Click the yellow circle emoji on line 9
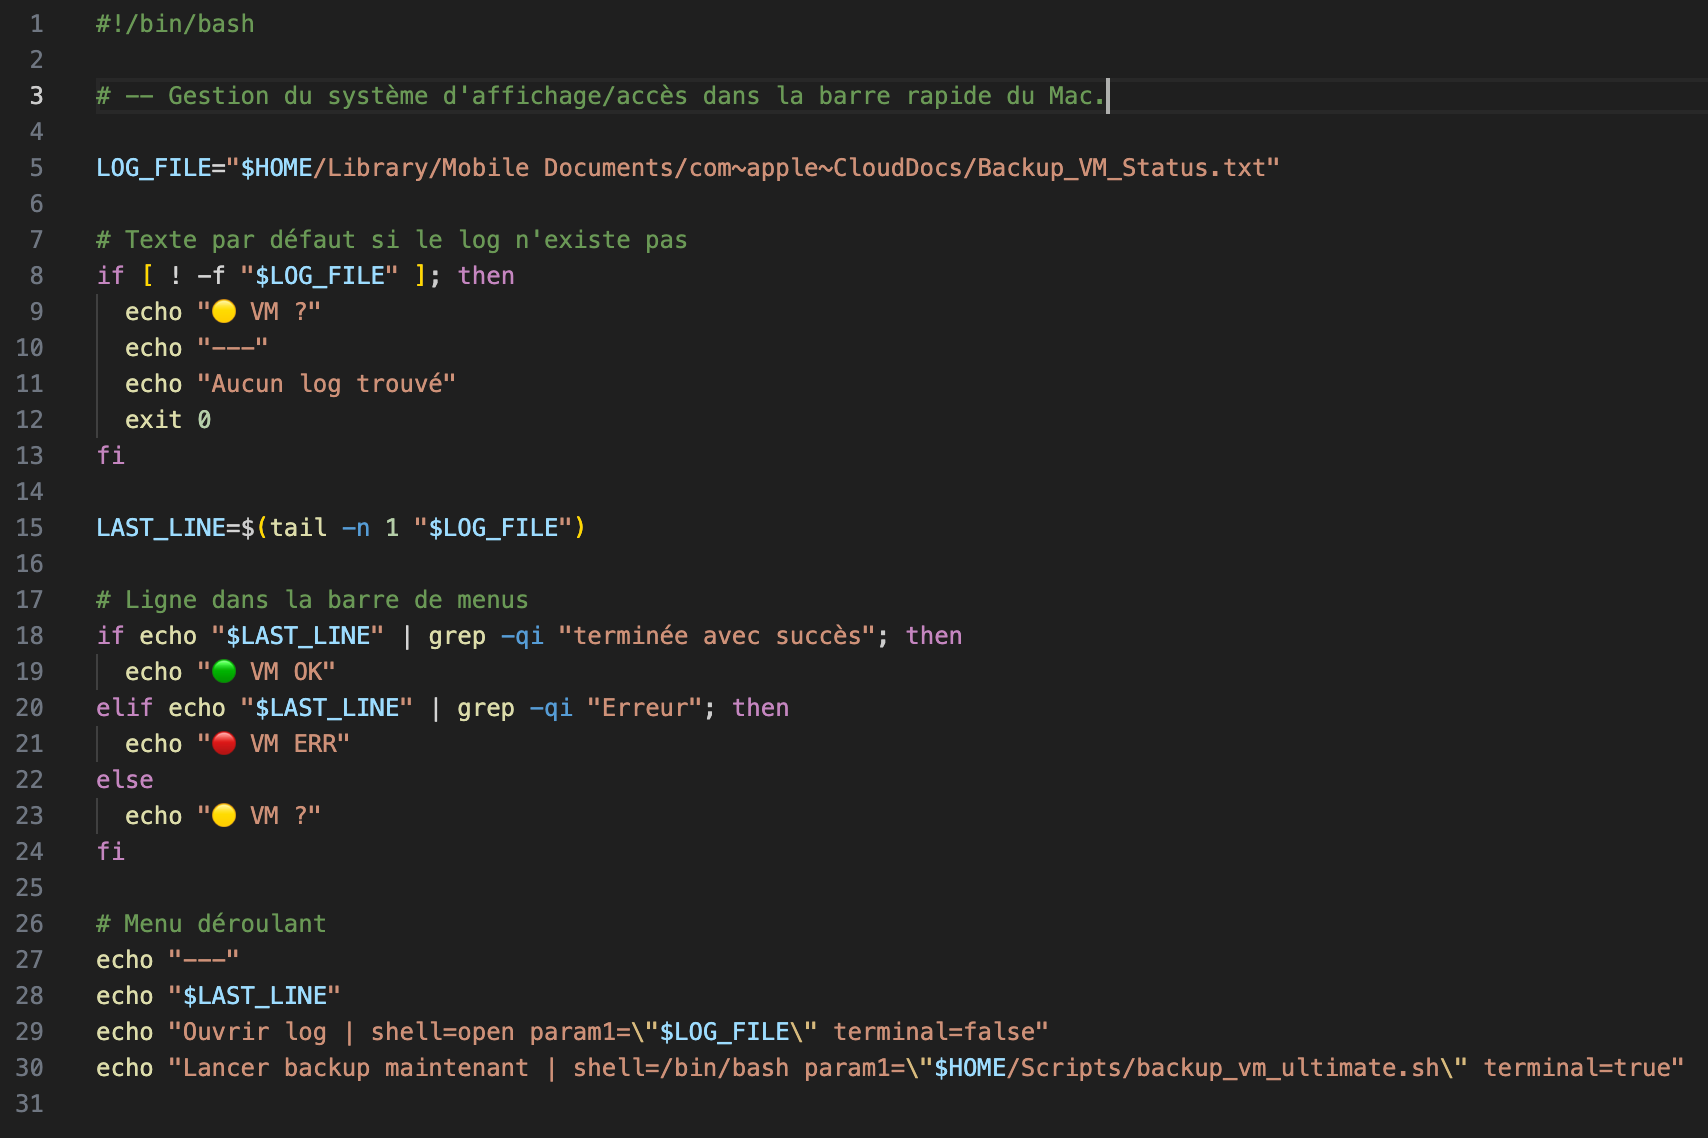The width and height of the screenshot is (1708, 1138). pyautogui.click(x=224, y=311)
